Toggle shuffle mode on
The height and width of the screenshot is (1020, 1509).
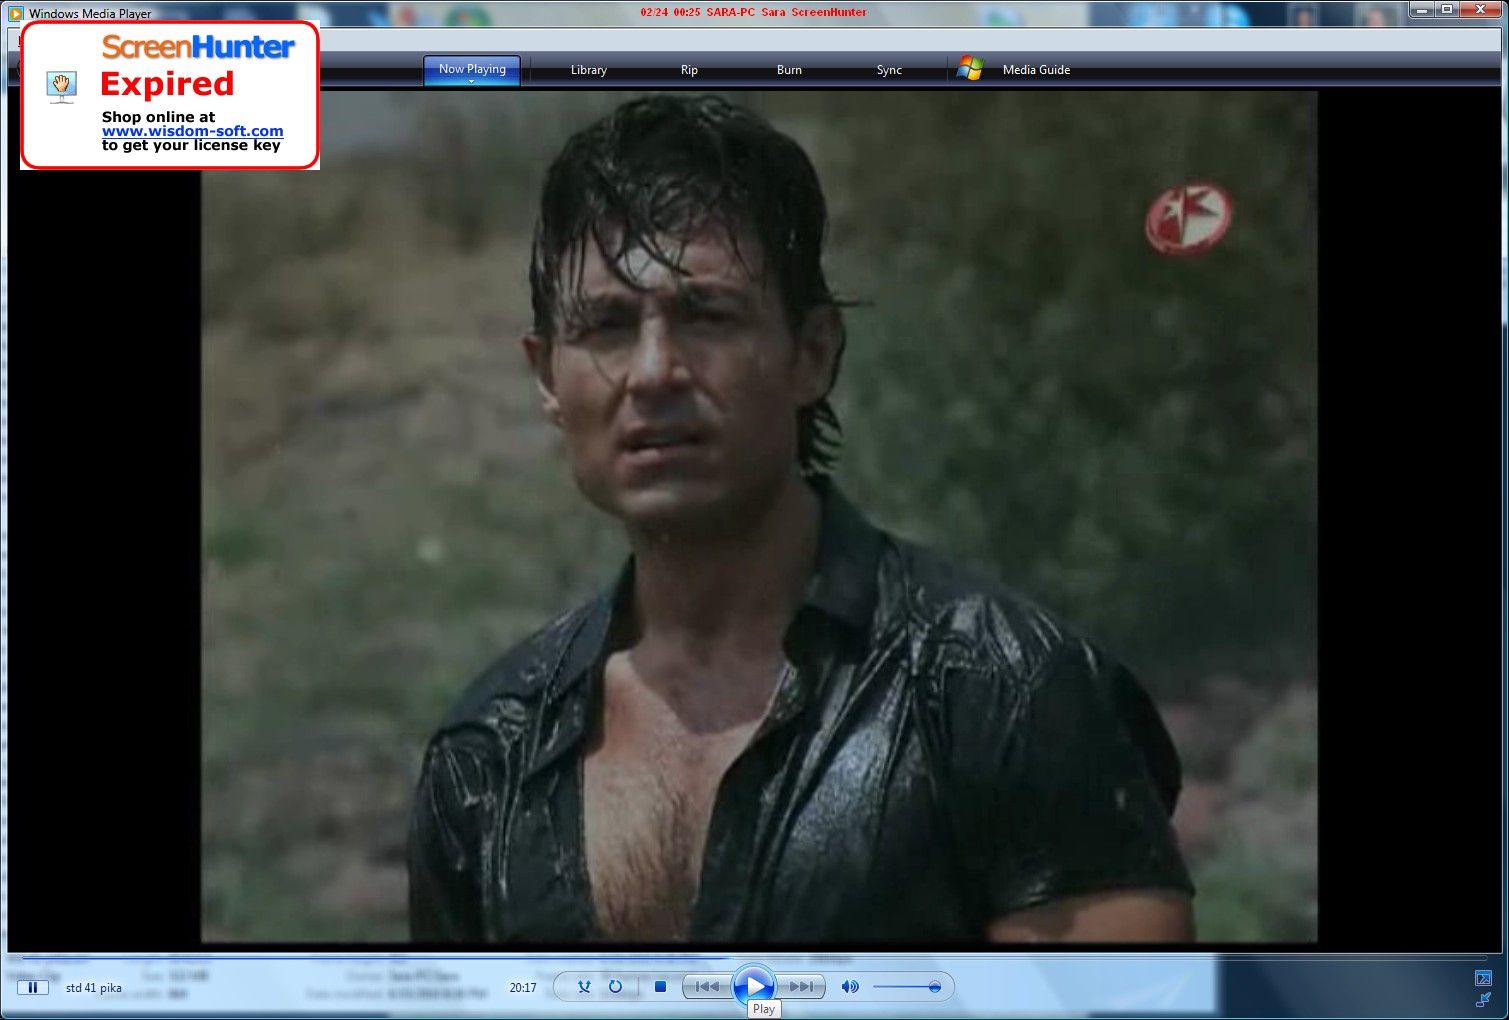point(584,987)
